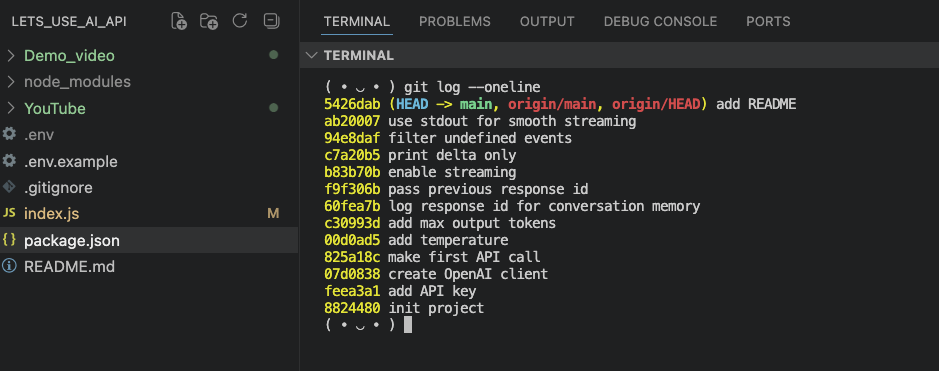This screenshot has height=371, width=939.
Task: Click the braces icon beside package.json
Action: pos(9,240)
